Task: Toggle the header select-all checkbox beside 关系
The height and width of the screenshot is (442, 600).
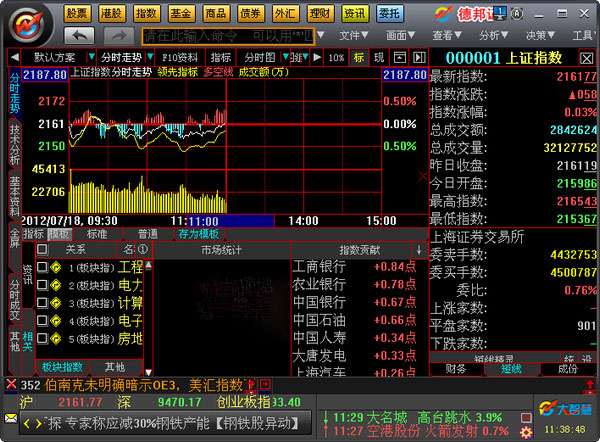Action: click(x=42, y=249)
